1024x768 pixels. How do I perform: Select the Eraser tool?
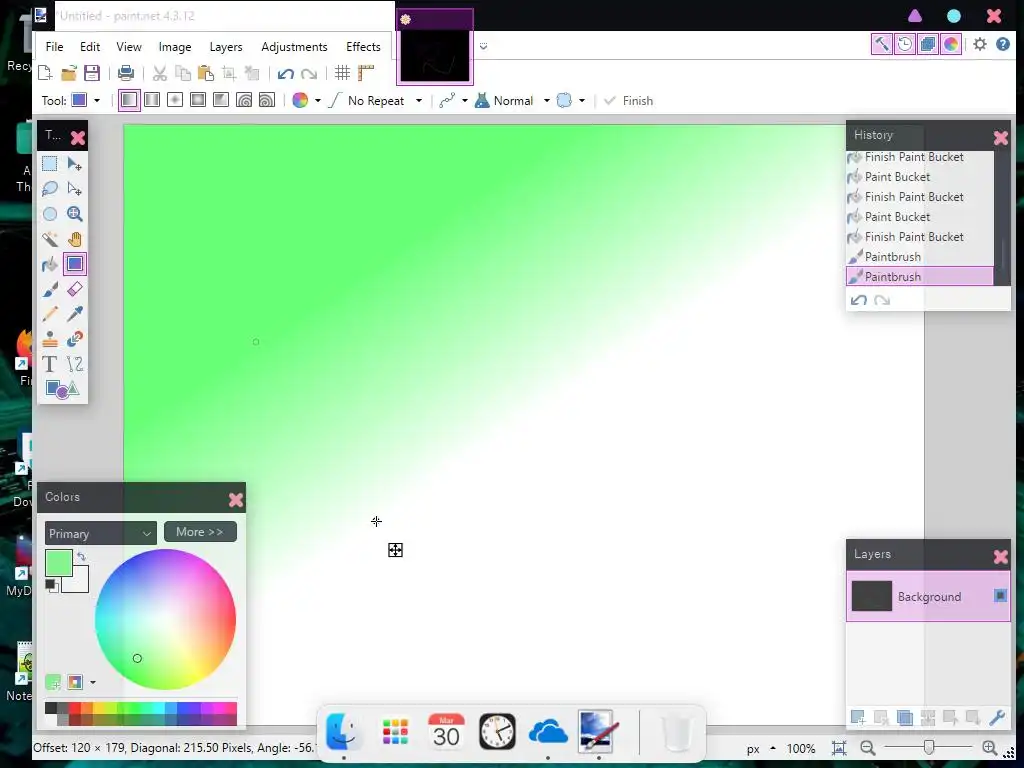(x=74, y=289)
